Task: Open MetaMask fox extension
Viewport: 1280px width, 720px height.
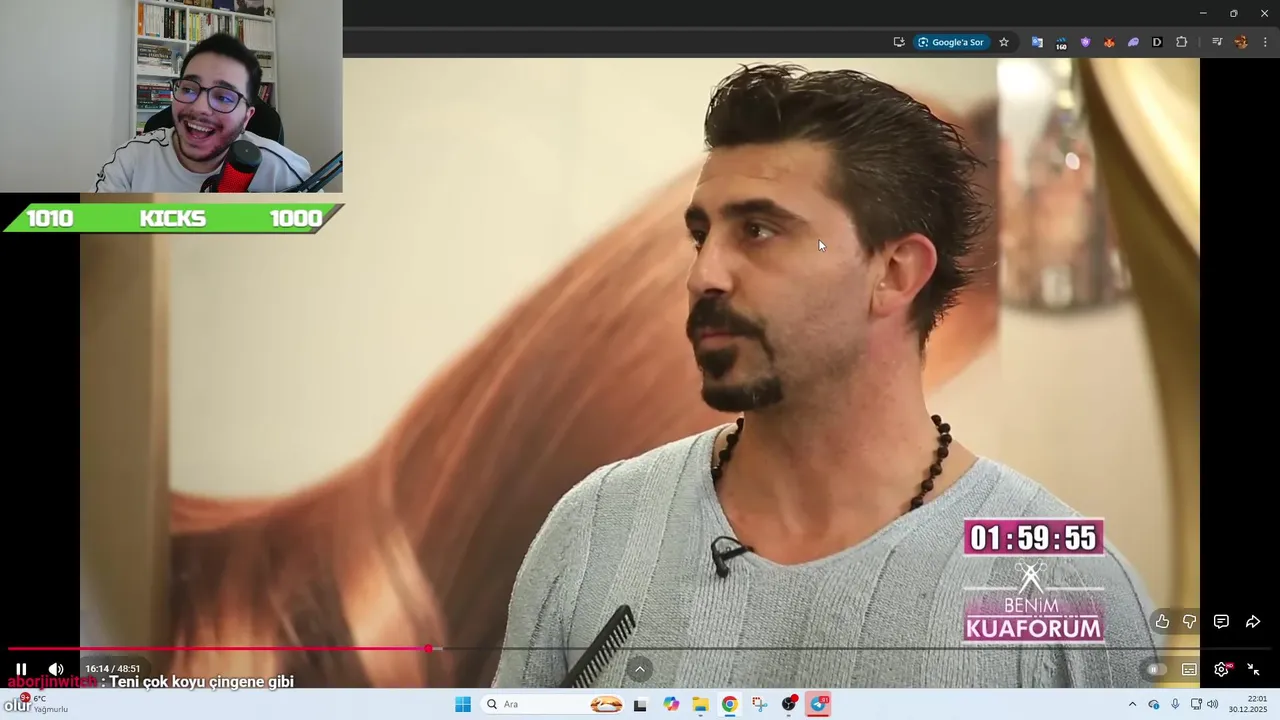Action: pos(1109,42)
